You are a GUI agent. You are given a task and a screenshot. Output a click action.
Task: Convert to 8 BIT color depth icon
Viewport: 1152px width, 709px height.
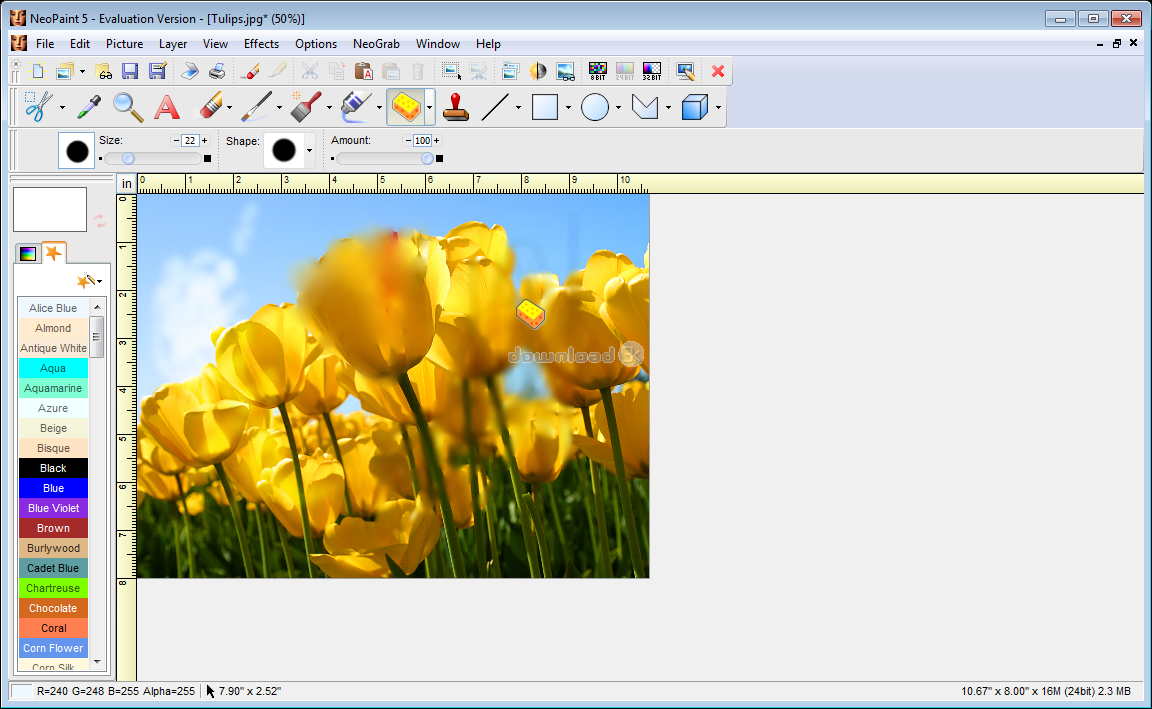[597, 71]
